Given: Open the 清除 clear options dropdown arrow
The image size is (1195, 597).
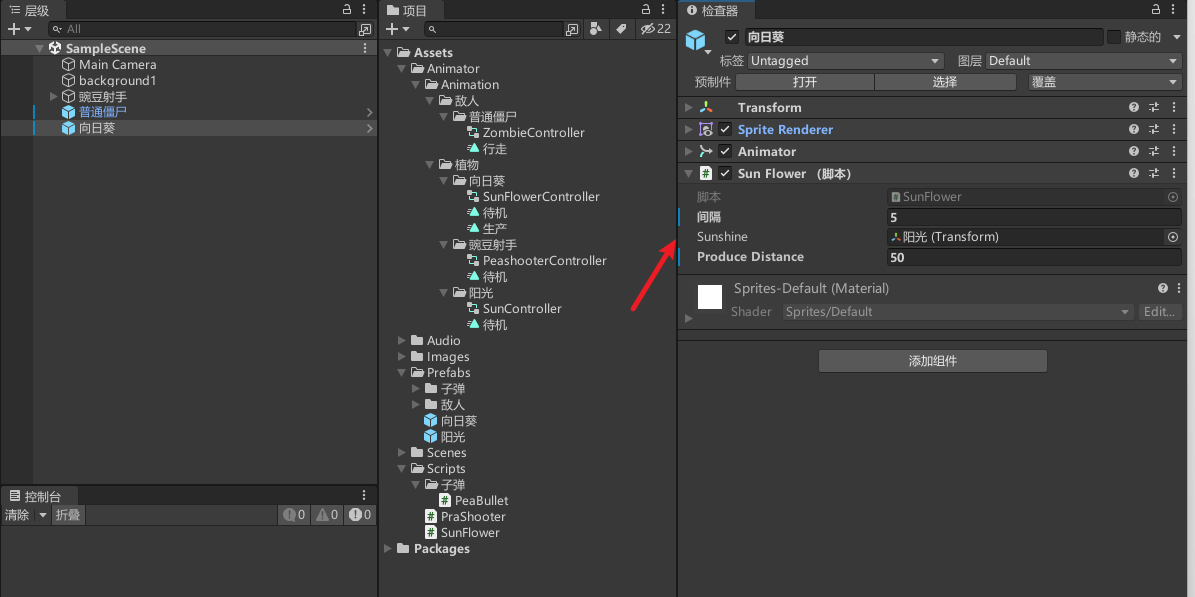Looking at the screenshot, I should (43, 515).
